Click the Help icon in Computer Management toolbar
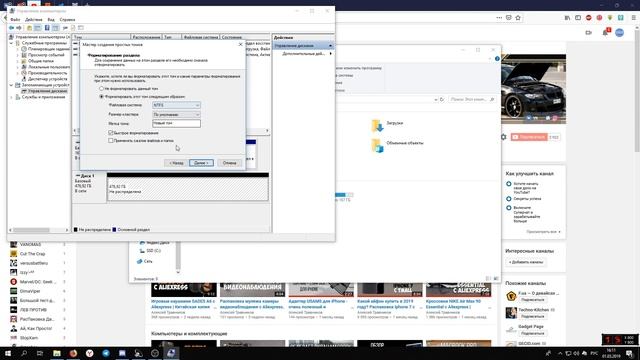This screenshot has height=360, width=640. (47, 28)
